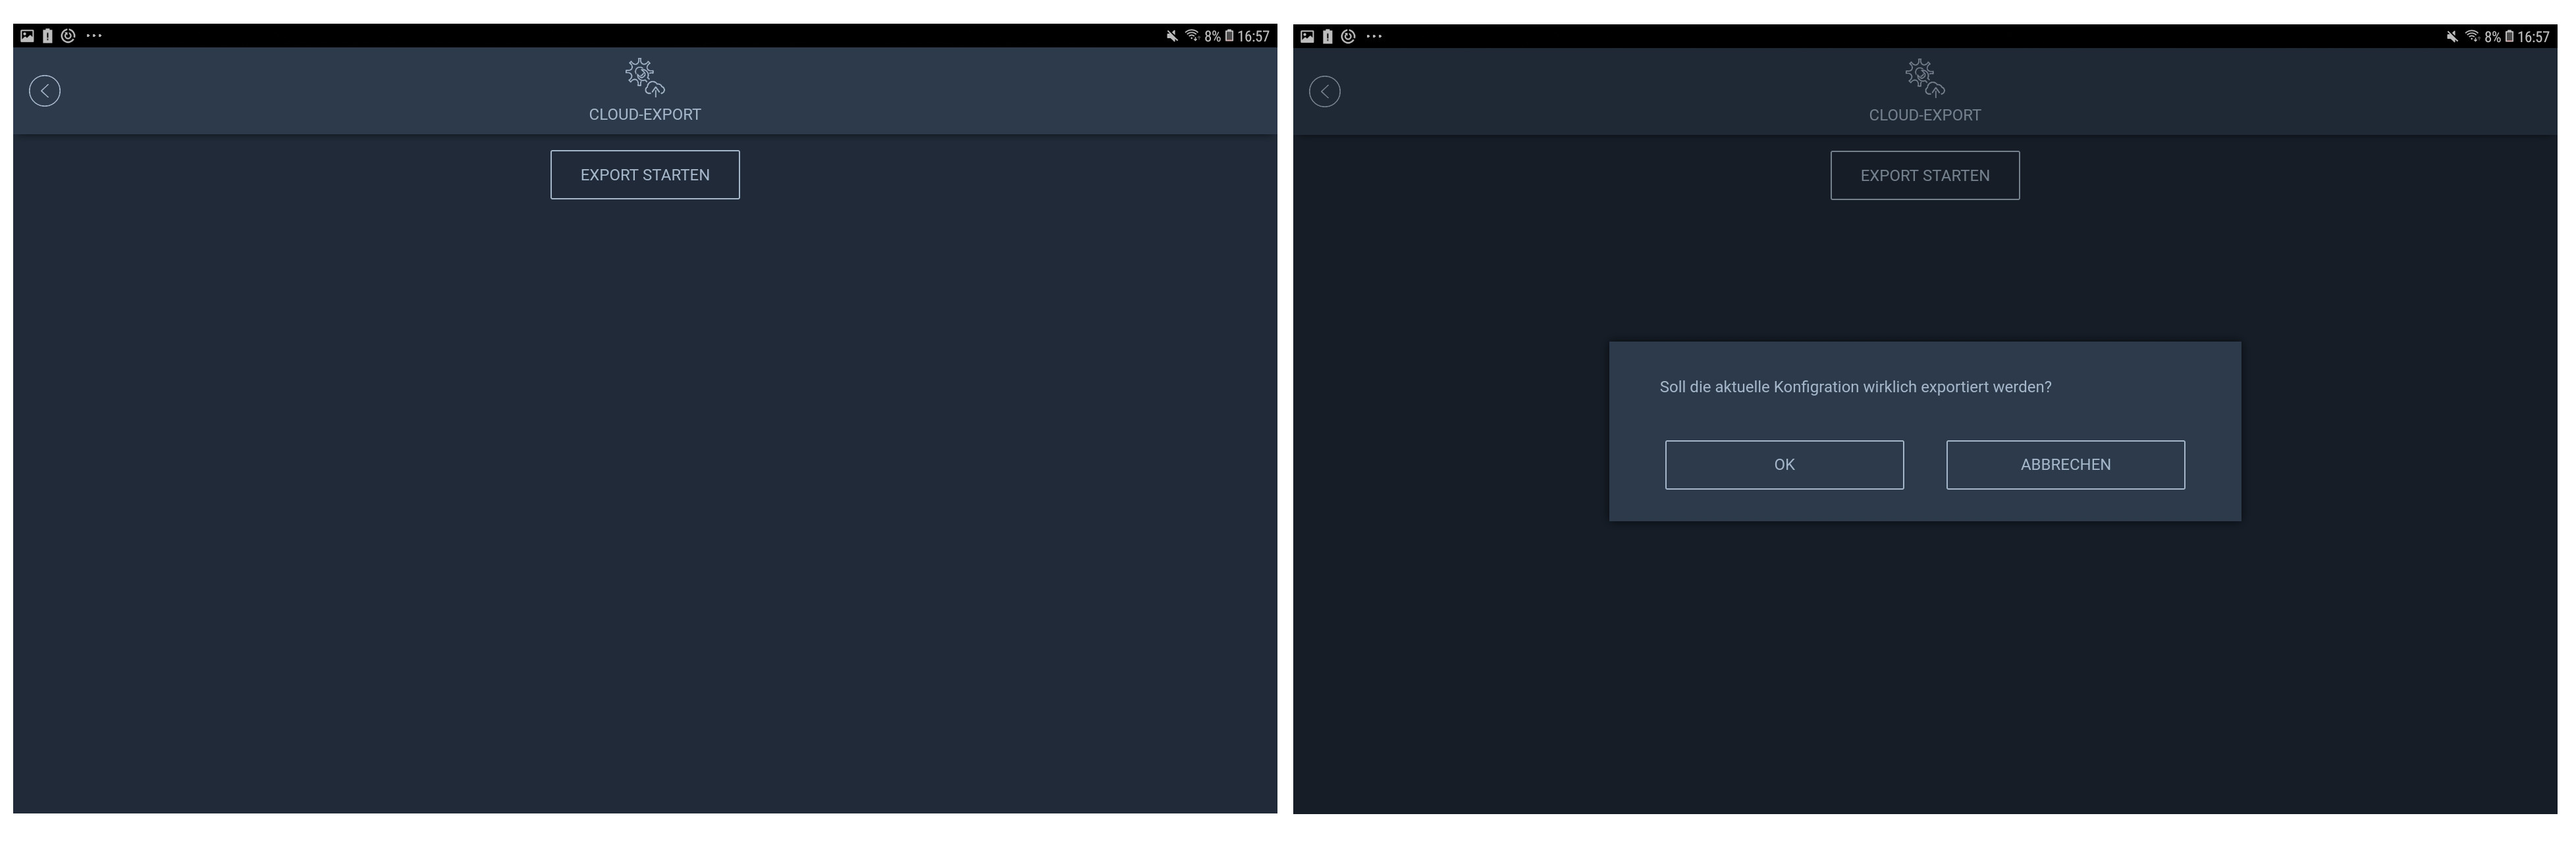Tap the Wi-Fi status icon above the dialog screen
This screenshot has height=849, width=2576.
(2471, 37)
